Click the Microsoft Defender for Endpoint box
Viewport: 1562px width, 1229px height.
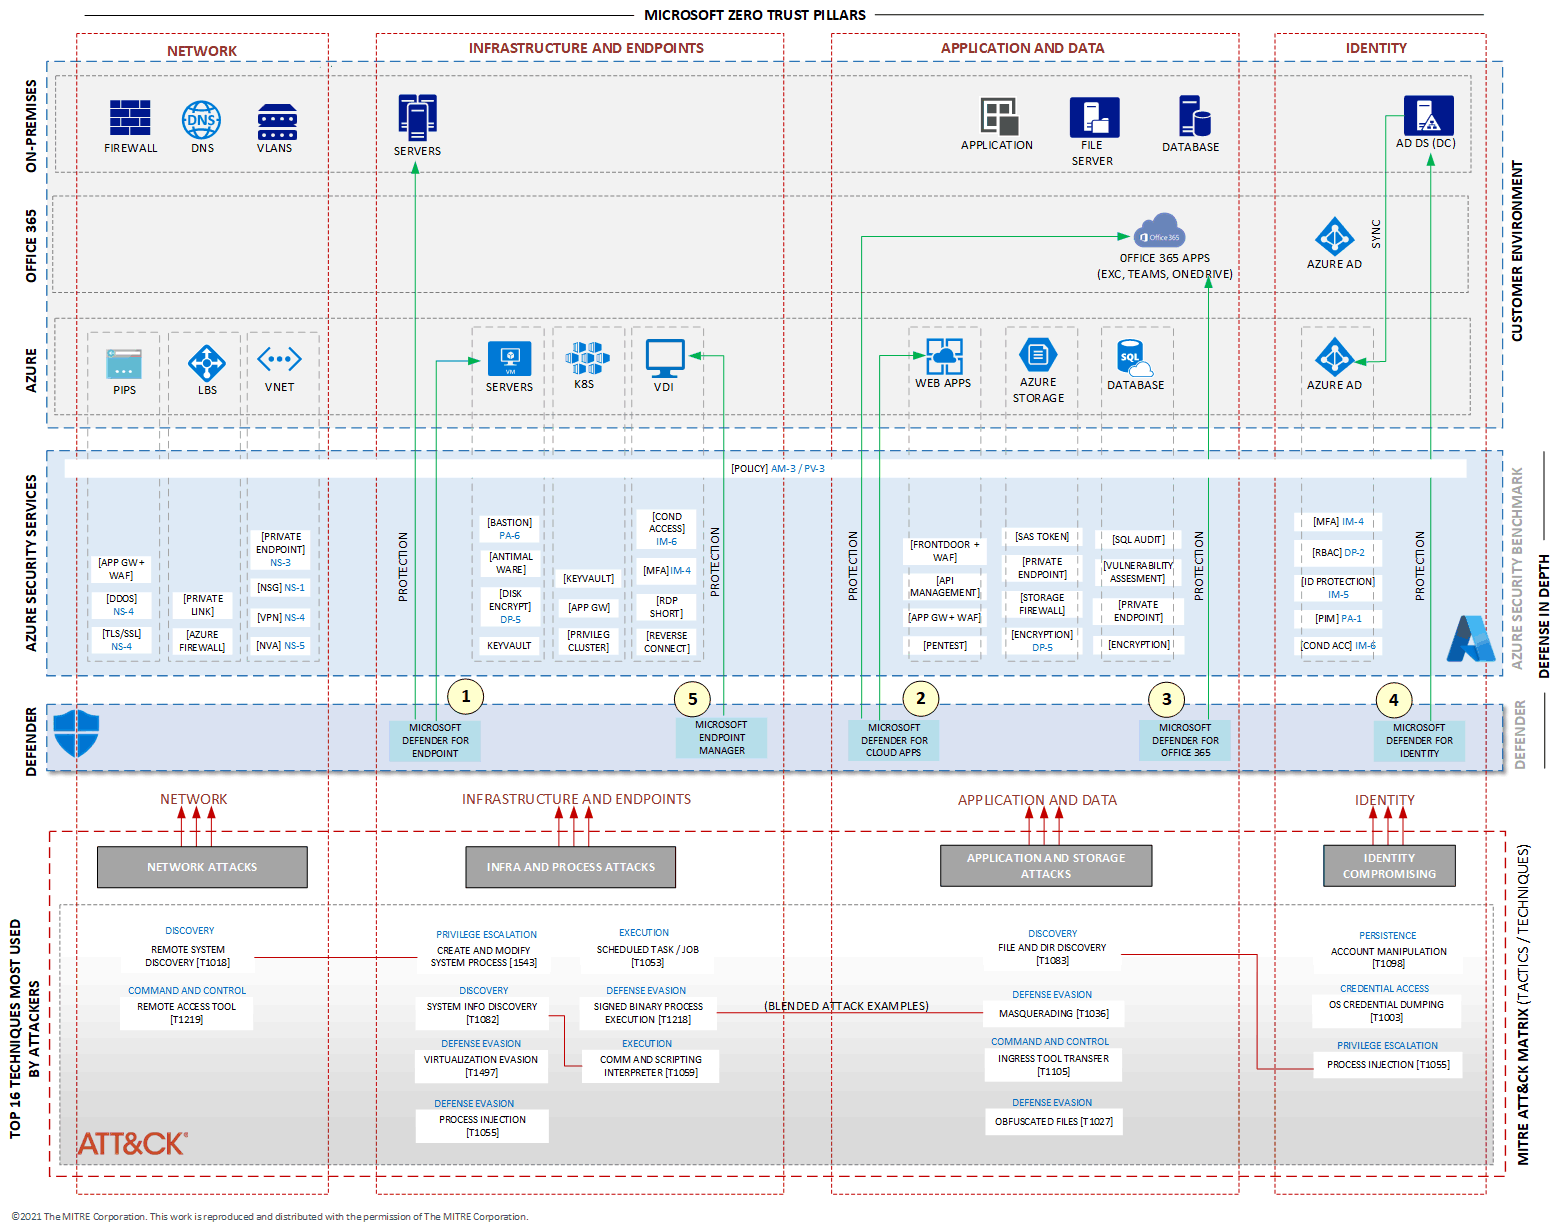tap(435, 741)
